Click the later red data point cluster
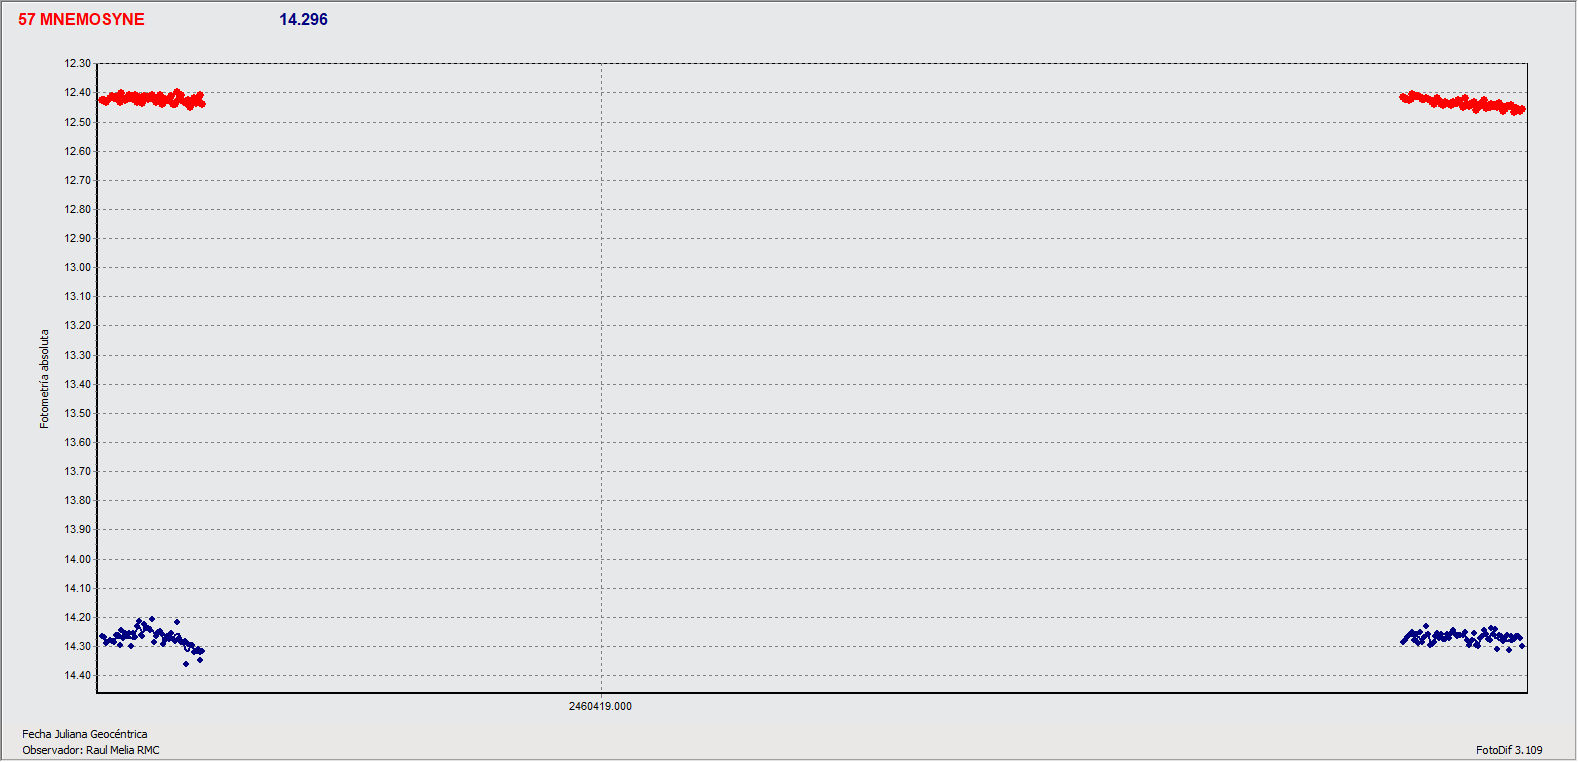 click(x=1461, y=103)
